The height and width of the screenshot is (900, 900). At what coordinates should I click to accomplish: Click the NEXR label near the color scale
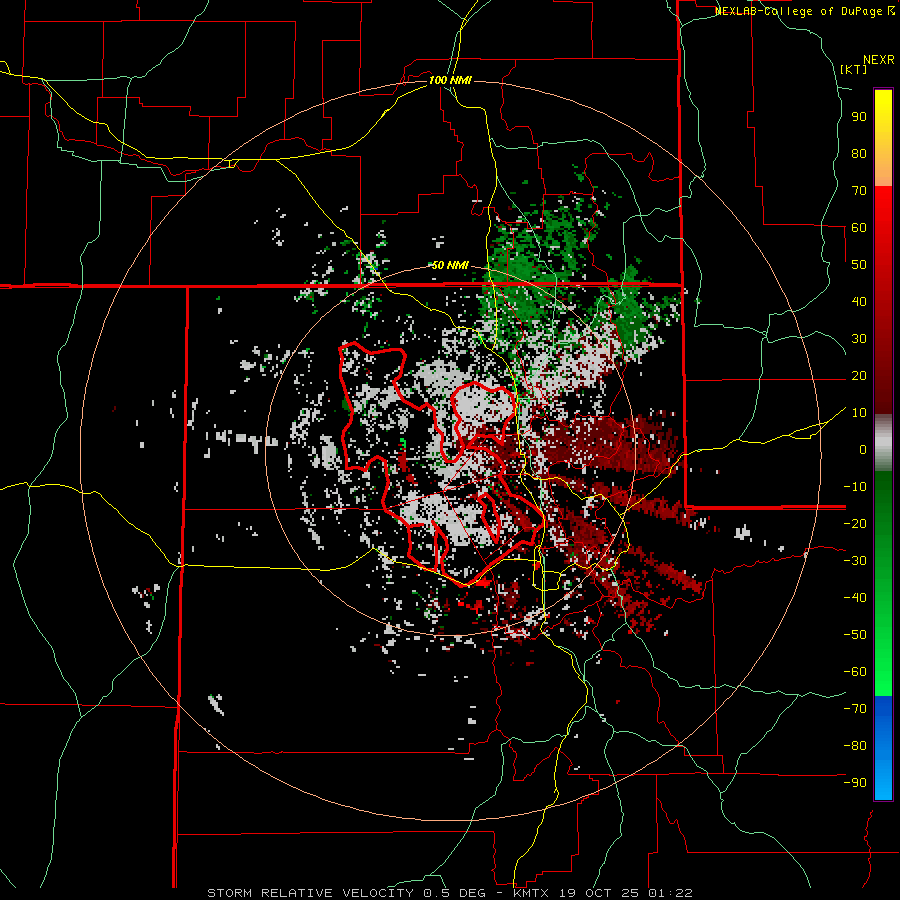coord(879,60)
